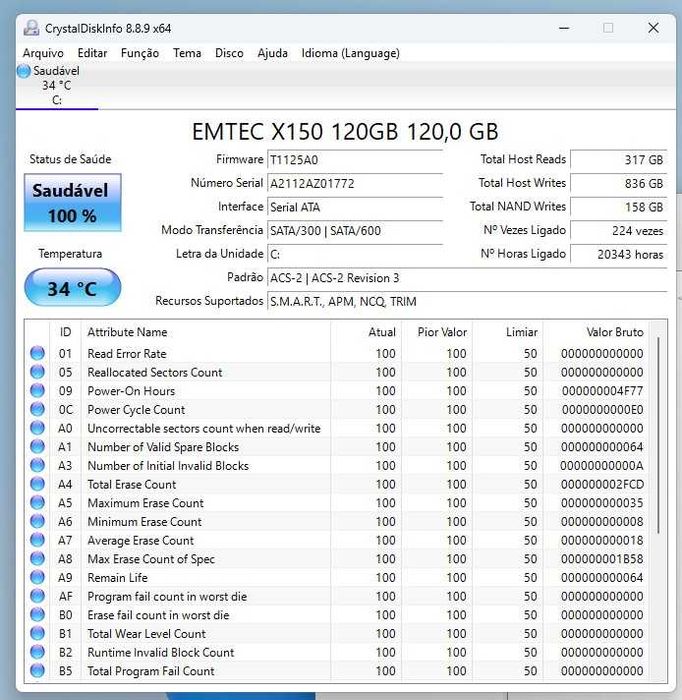Screen dimensions: 682x700
Task: Click the Total NAND Writes value 158 GB
Action: [x=619, y=207]
